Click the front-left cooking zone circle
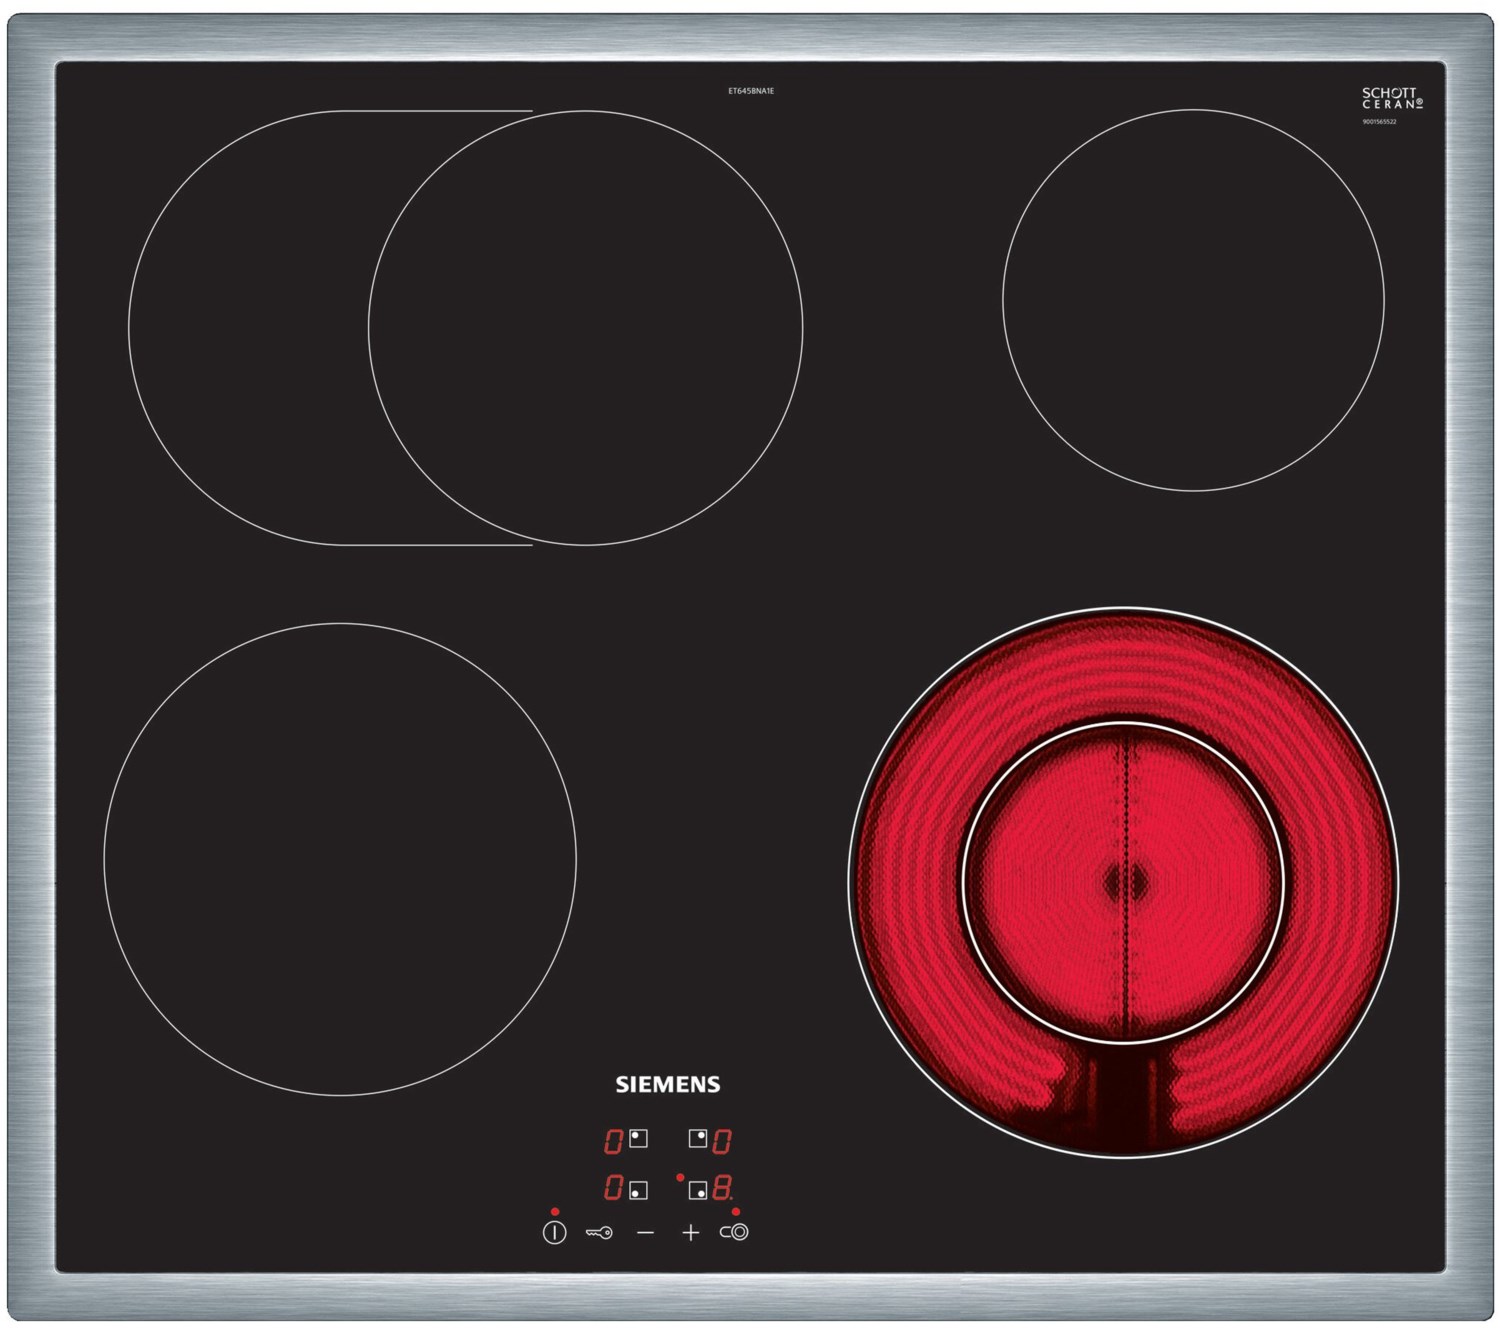1500x1335 pixels. click(x=340, y=859)
